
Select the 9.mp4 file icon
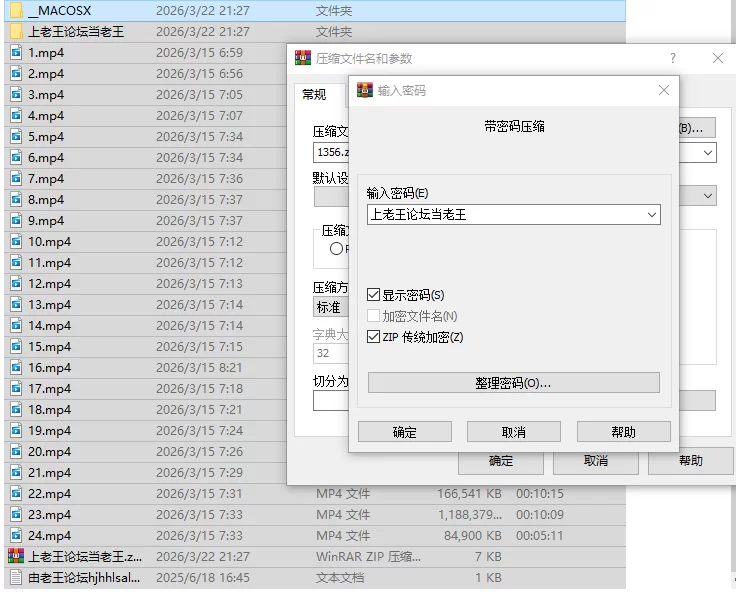[16, 221]
